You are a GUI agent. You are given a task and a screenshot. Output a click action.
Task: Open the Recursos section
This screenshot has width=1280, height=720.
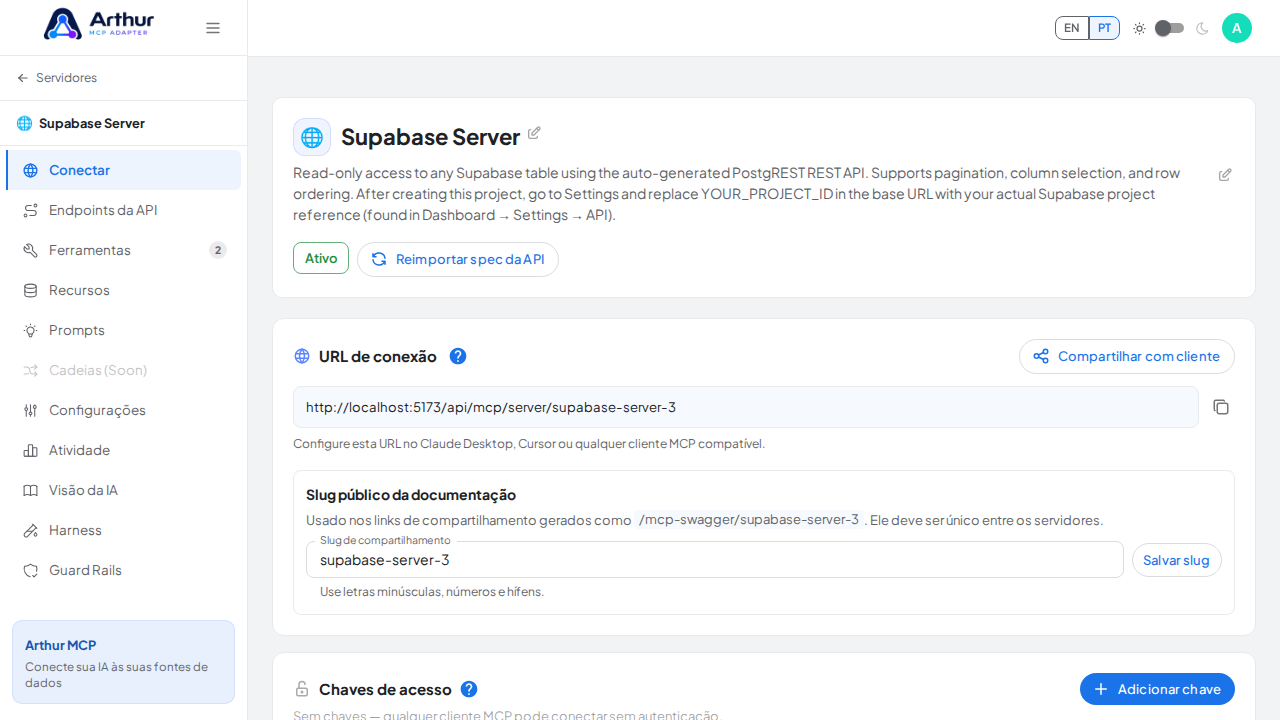124,290
